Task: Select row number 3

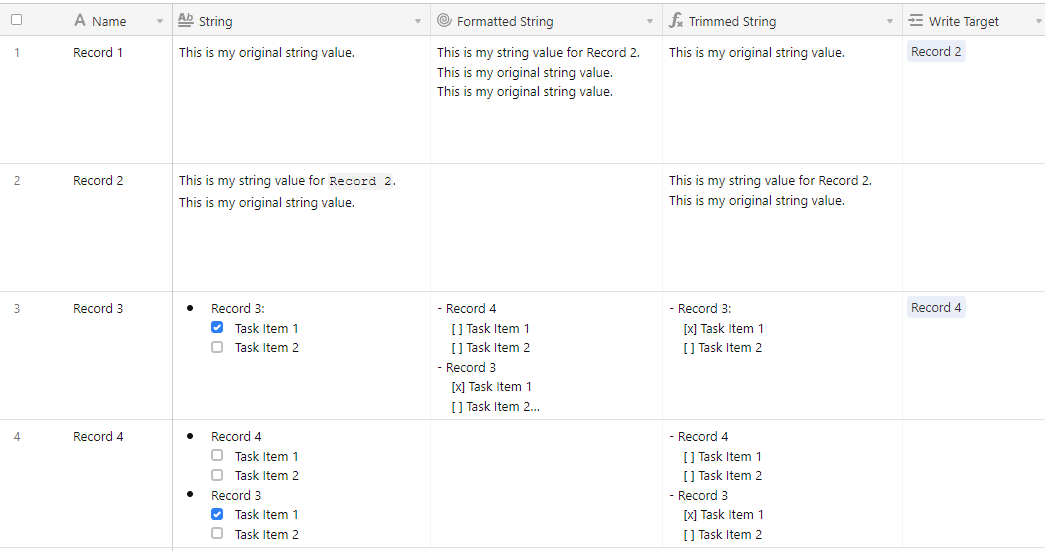Action: click(x=17, y=308)
